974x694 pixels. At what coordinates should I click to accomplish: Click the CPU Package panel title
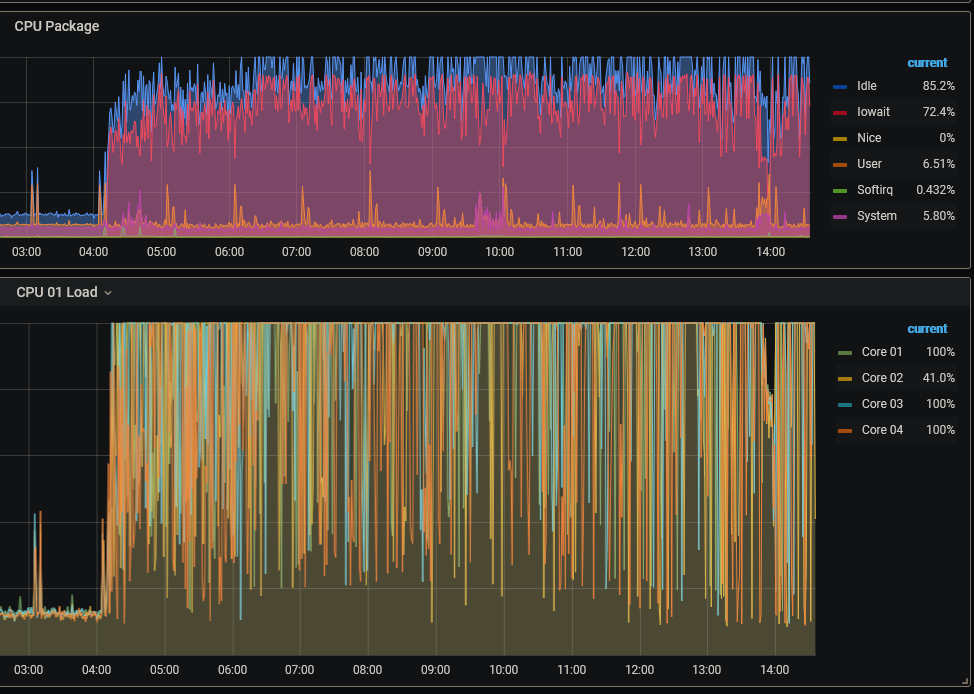pos(57,26)
